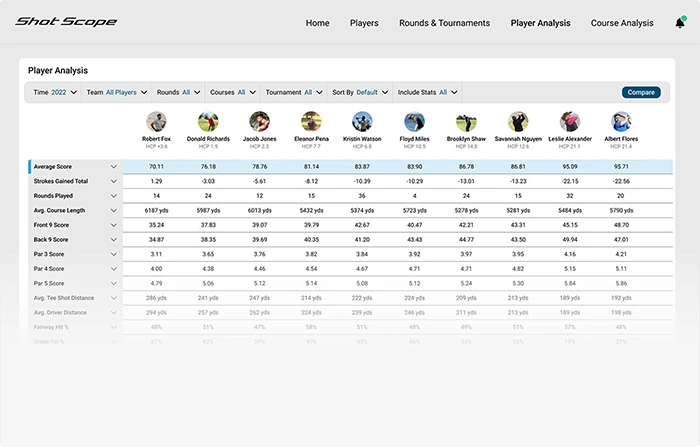Click the Back 9 Score label
The image size is (700, 447).
pyautogui.click(x=51, y=239)
